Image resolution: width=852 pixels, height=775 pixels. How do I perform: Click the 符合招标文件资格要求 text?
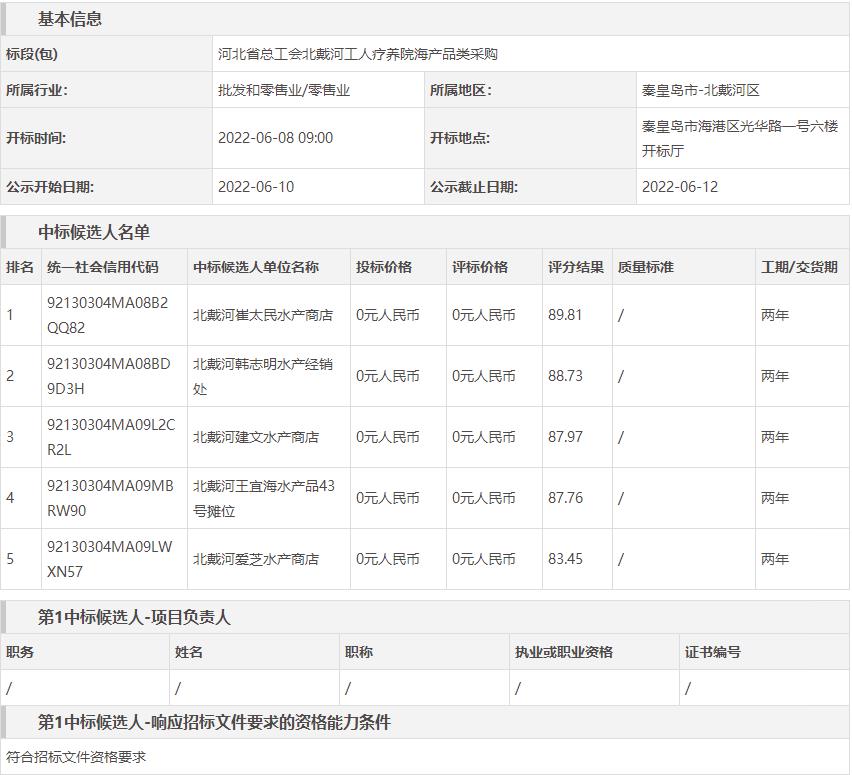[x=76, y=757]
